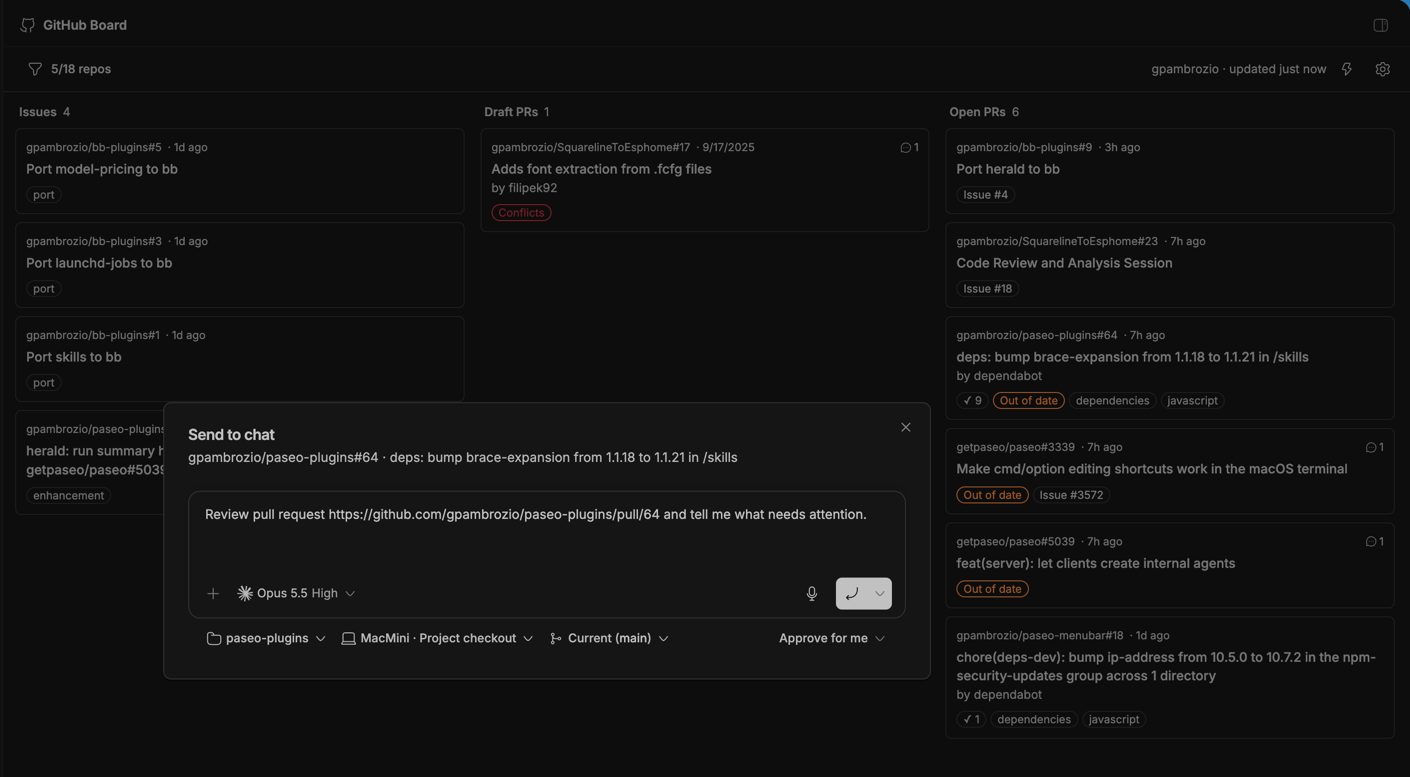This screenshot has height=777, width=1410.
Task: Open the Opus 5.5 High model dropdown
Action: pos(296,594)
